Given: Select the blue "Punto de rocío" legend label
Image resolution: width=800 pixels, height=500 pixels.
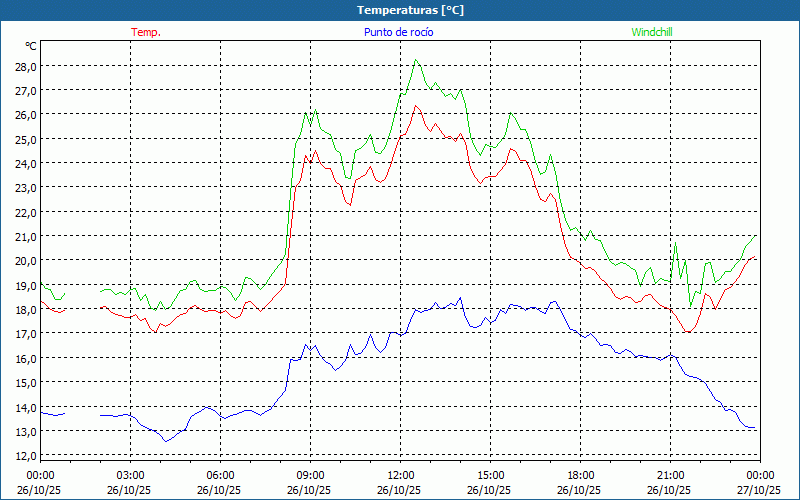Looking at the screenshot, I should (x=399, y=32).
